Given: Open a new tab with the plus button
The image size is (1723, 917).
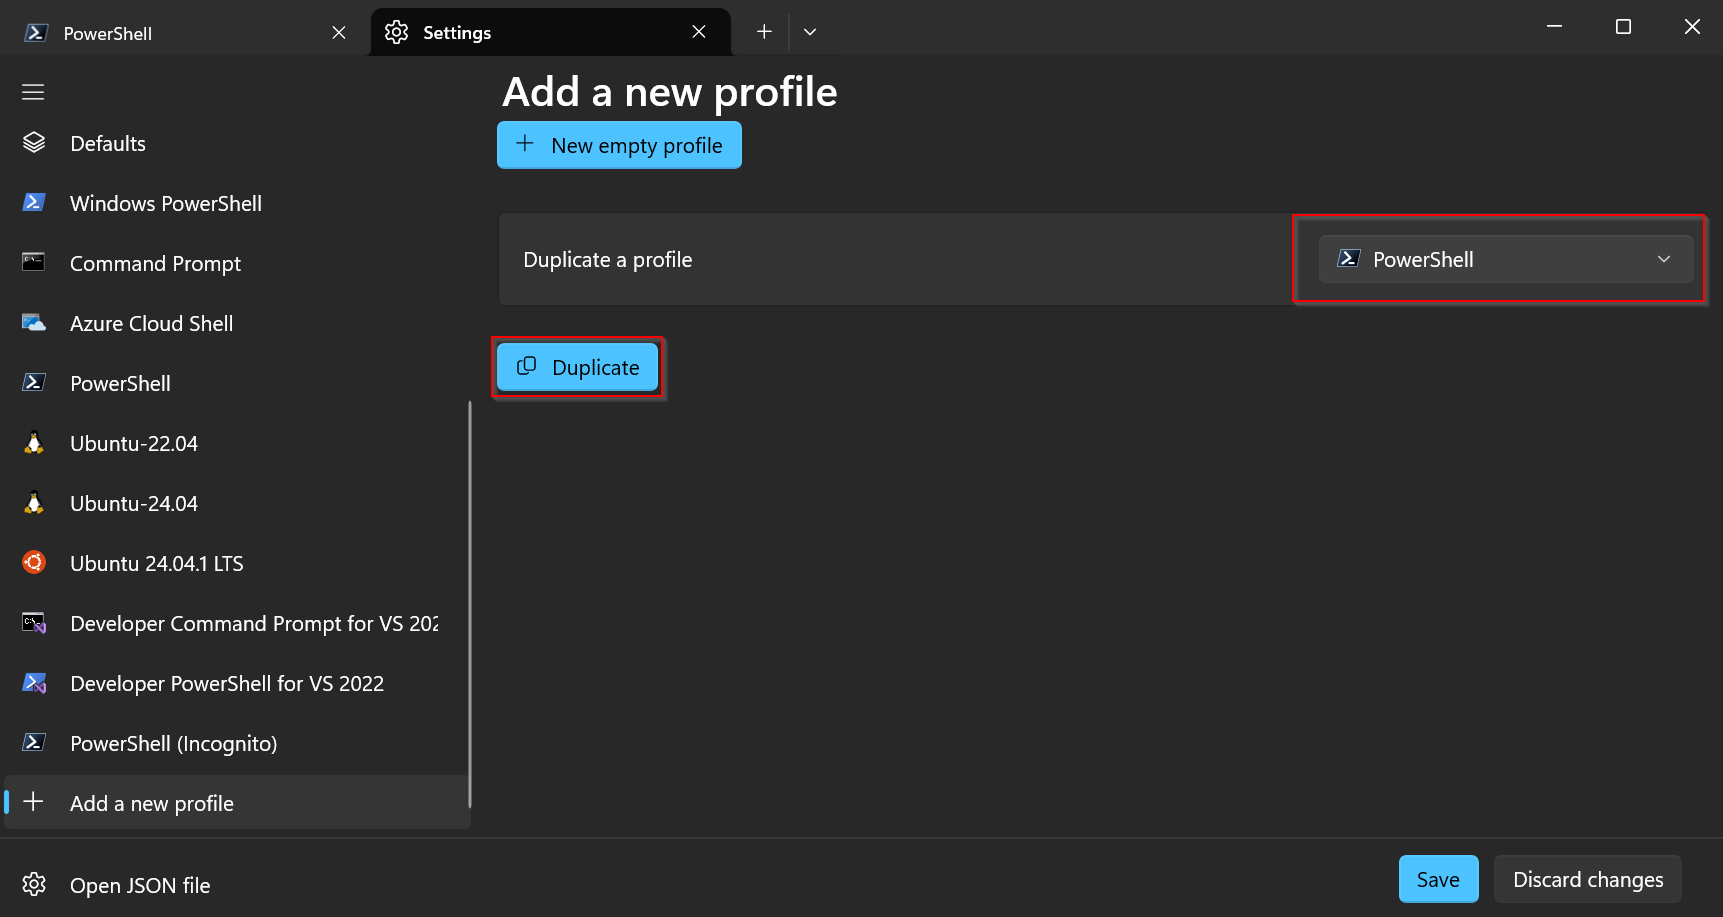Looking at the screenshot, I should pyautogui.click(x=764, y=32).
